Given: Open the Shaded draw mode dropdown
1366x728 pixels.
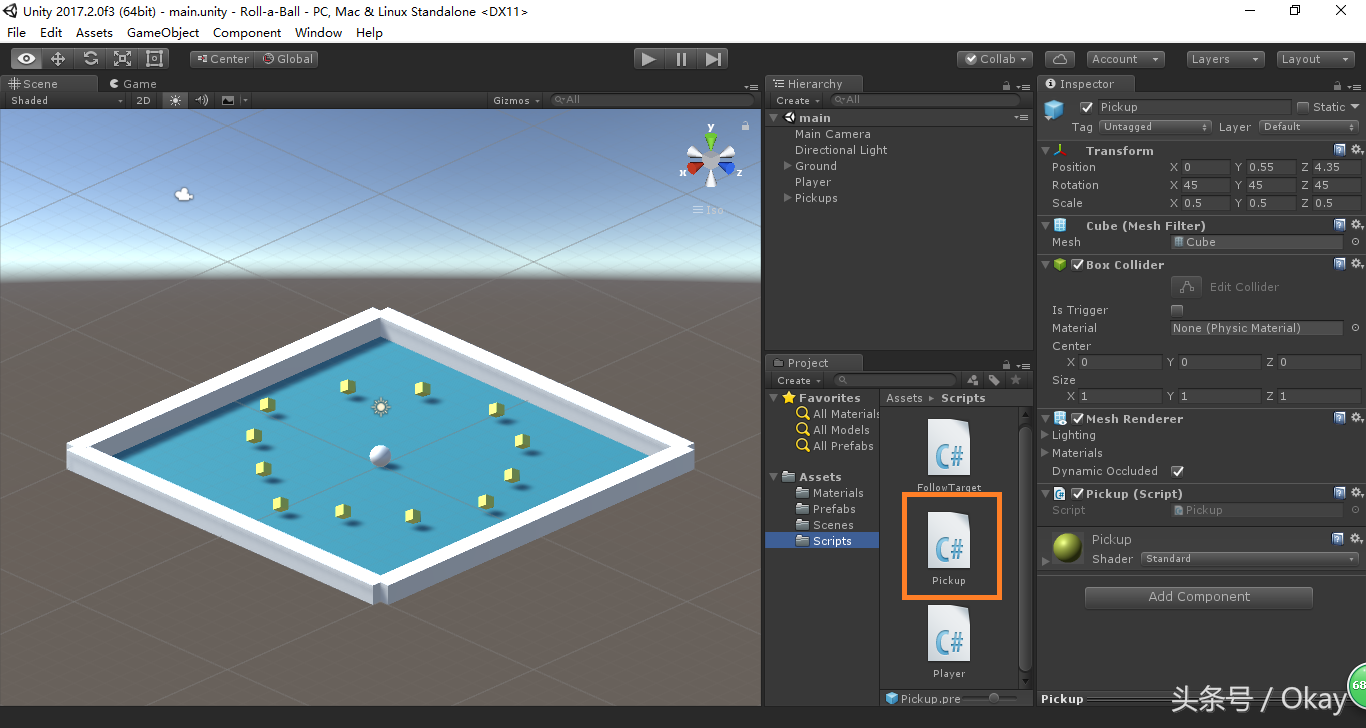Looking at the screenshot, I should (x=66, y=100).
